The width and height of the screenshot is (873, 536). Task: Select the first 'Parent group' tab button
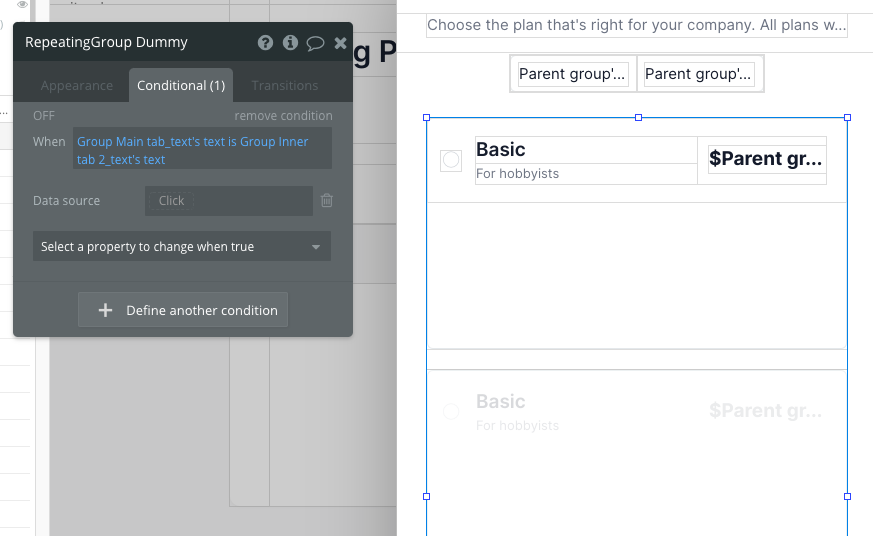click(x=573, y=74)
